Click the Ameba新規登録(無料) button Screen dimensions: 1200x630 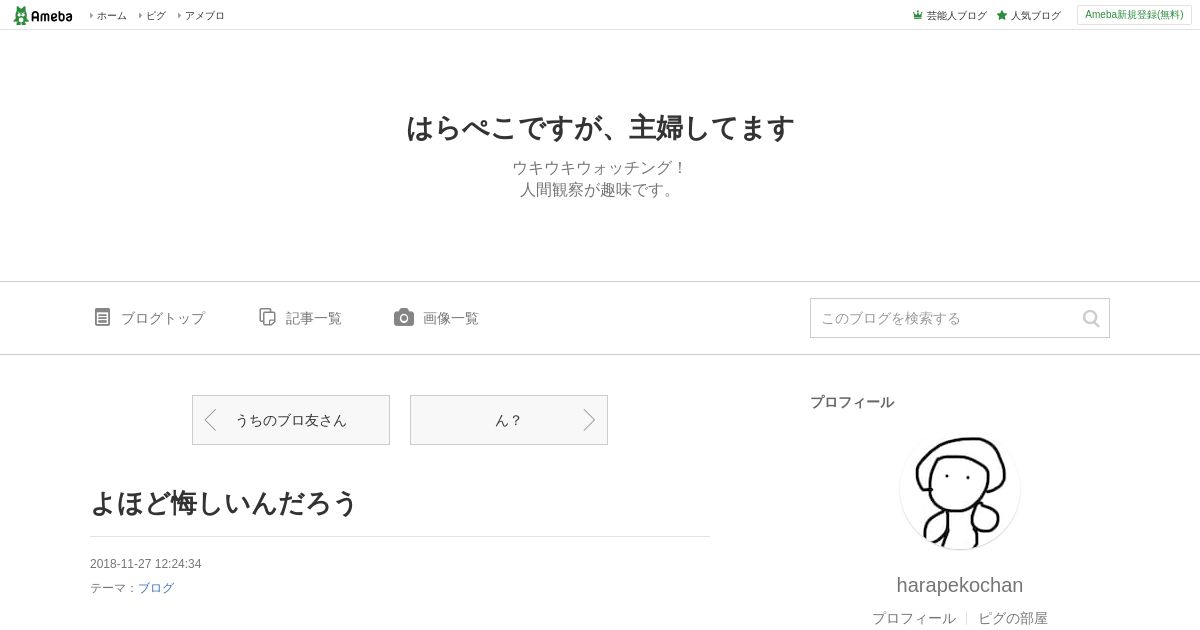(x=1134, y=15)
